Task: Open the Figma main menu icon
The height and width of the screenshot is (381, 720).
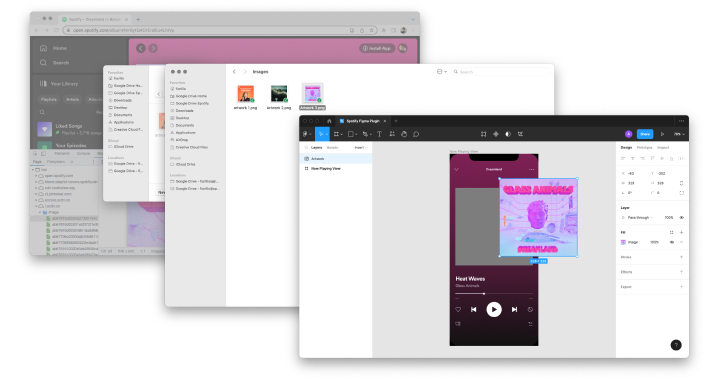Action: pos(305,134)
